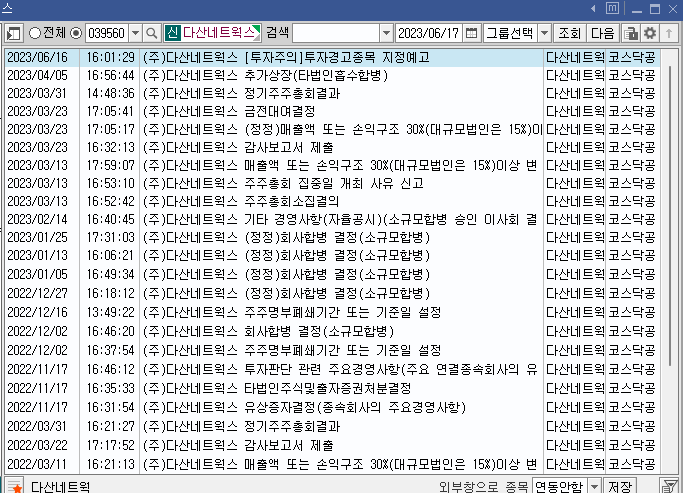Click the 저장 button

pos(620,486)
